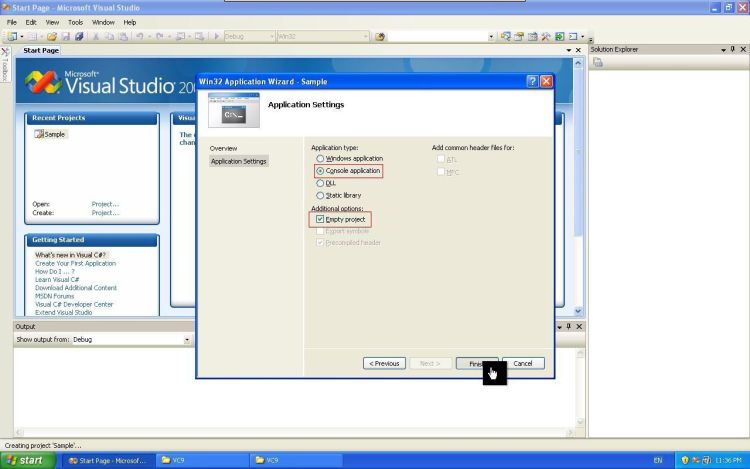Open the Find combo box dropdown arrow
The width and height of the screenshot is (750, 469).
(491, 36)
